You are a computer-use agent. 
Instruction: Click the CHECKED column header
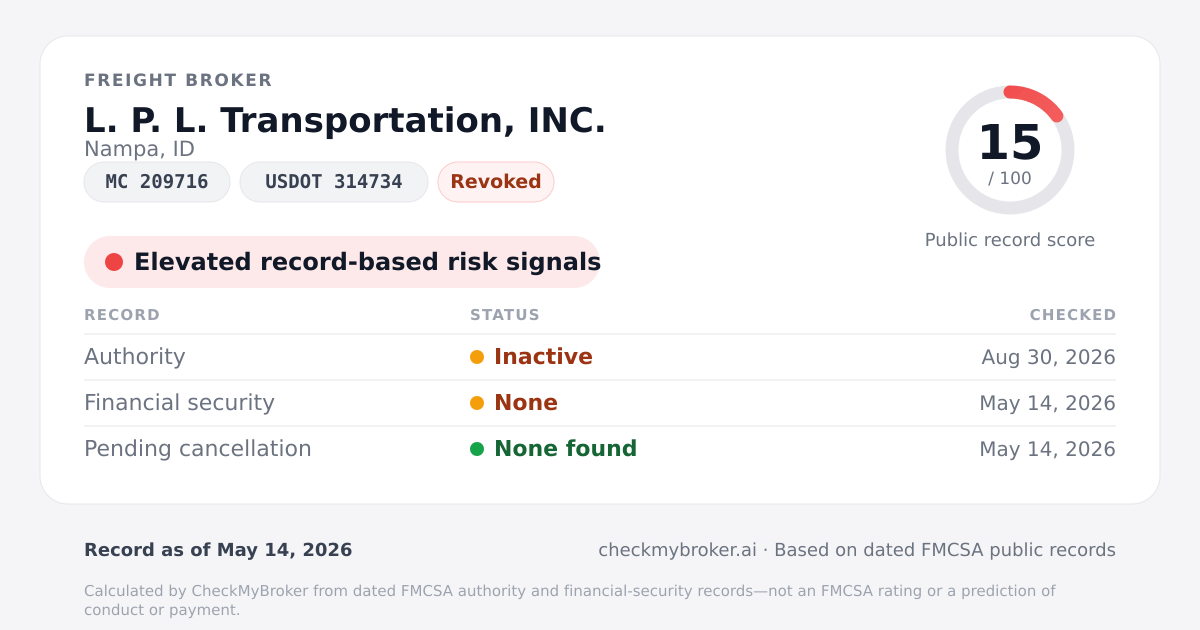tap(1073, 315)
